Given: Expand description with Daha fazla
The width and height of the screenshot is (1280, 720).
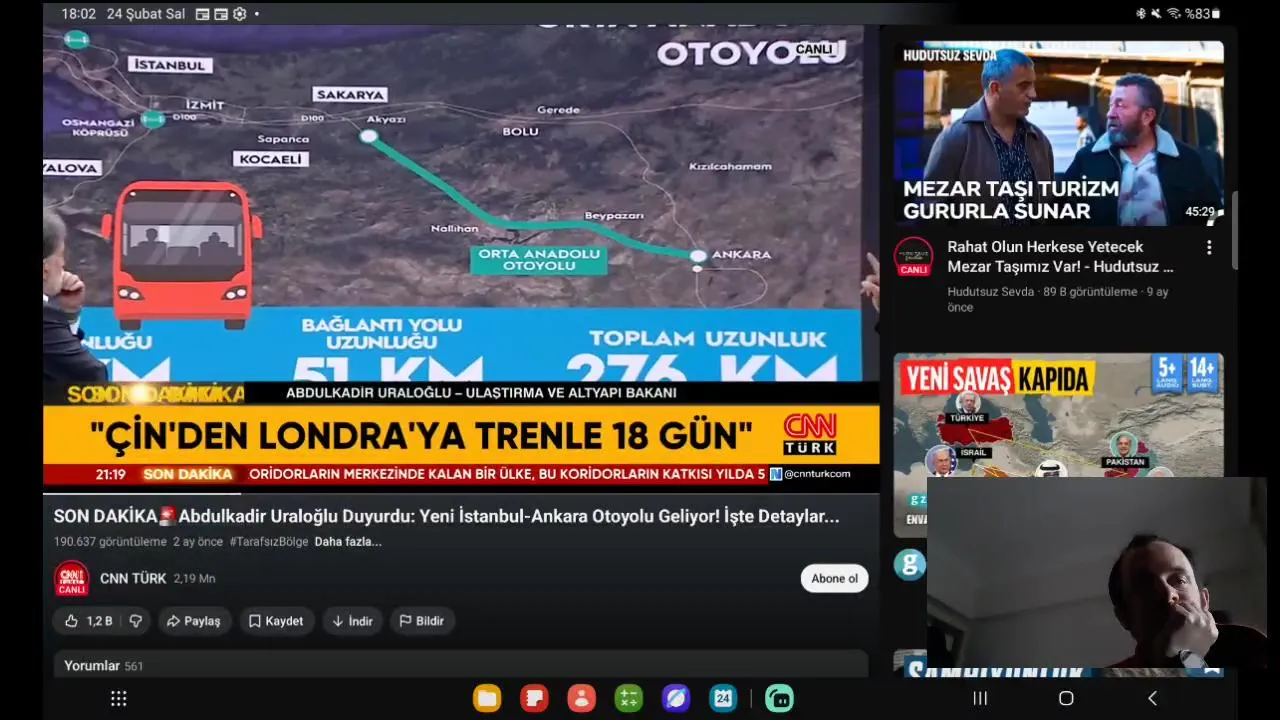Looking at the screenshot, I should (x=348, y=542).
